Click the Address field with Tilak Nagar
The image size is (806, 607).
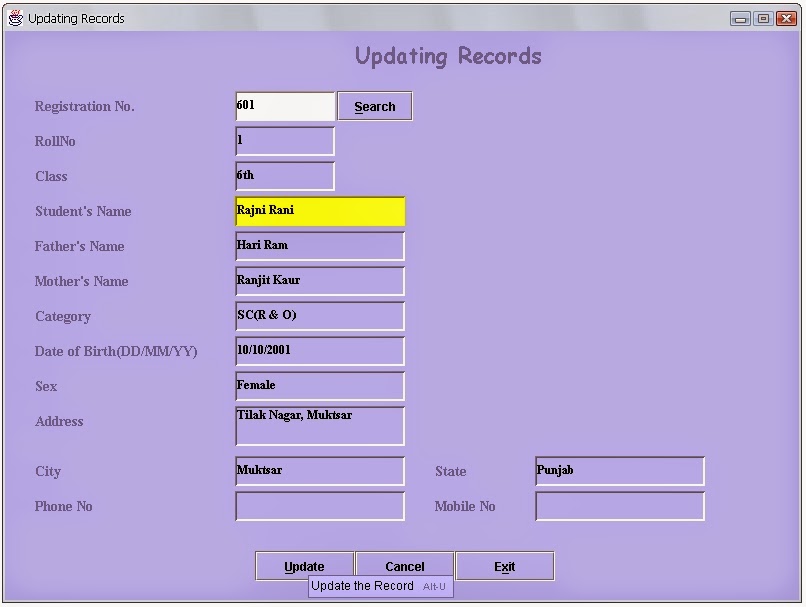click(x=319, y=425)
